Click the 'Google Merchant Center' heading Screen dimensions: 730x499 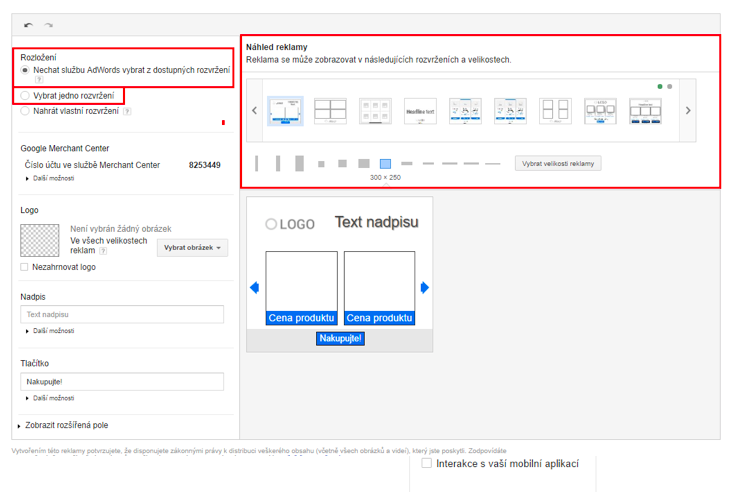pos(65,148)
